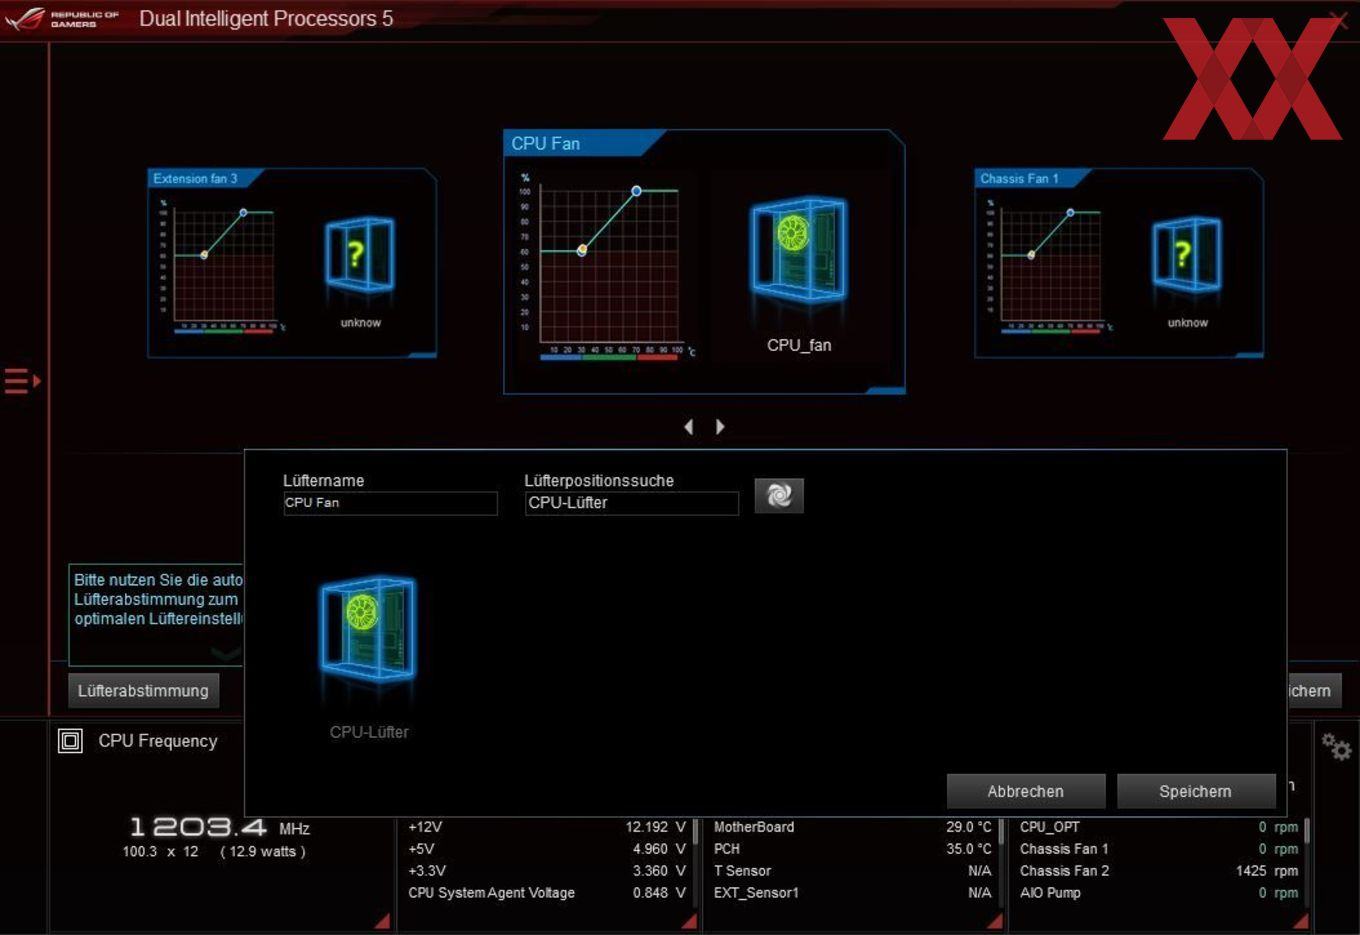Select the Chassis Fan 1 card

[x=1119, y=263]
